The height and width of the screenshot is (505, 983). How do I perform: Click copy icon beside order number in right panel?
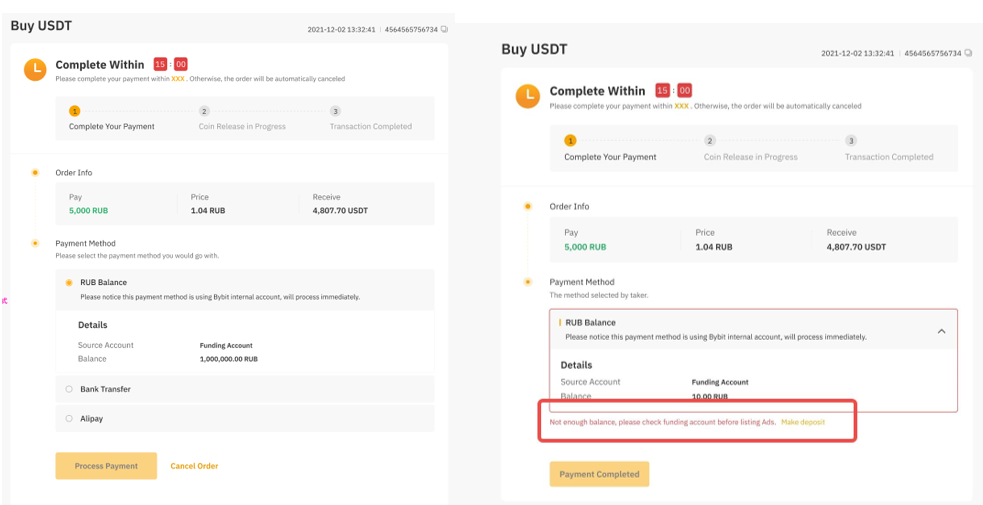967,53
